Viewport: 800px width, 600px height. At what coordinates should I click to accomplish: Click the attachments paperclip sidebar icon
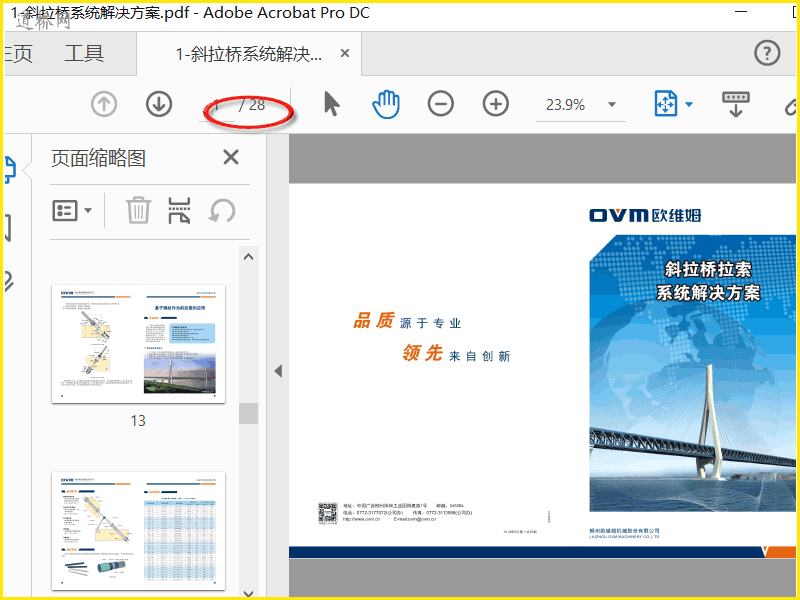[8, 282]
